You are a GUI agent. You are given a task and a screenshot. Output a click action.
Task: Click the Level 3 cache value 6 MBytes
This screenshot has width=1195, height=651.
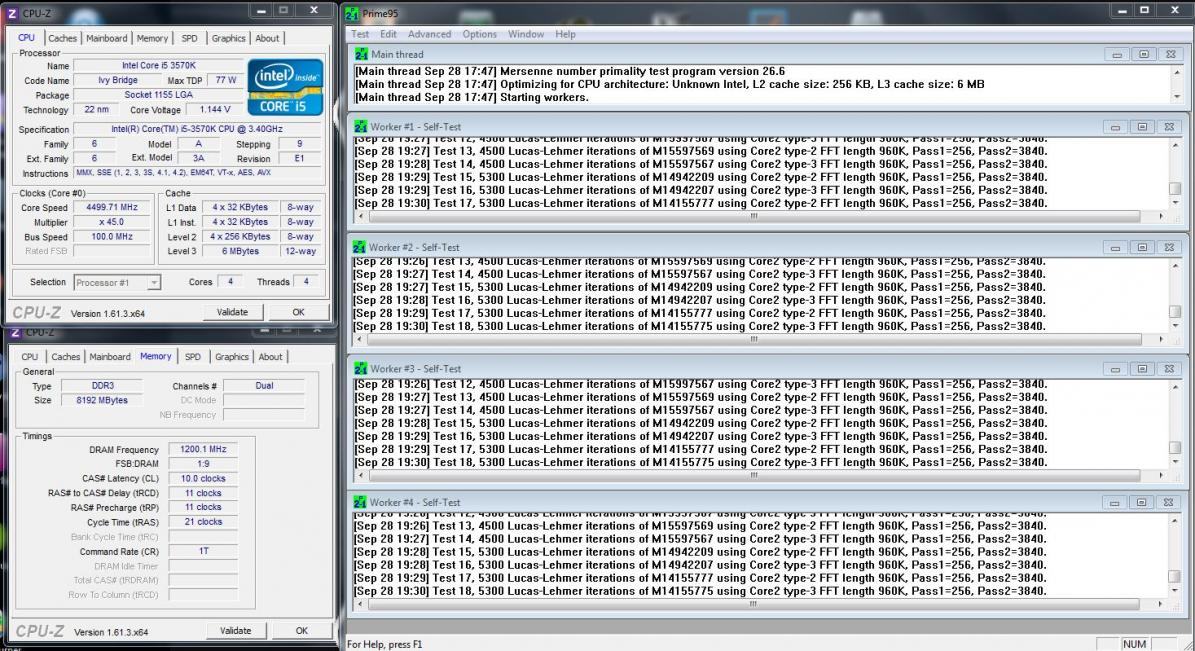(x=240, y=251)
